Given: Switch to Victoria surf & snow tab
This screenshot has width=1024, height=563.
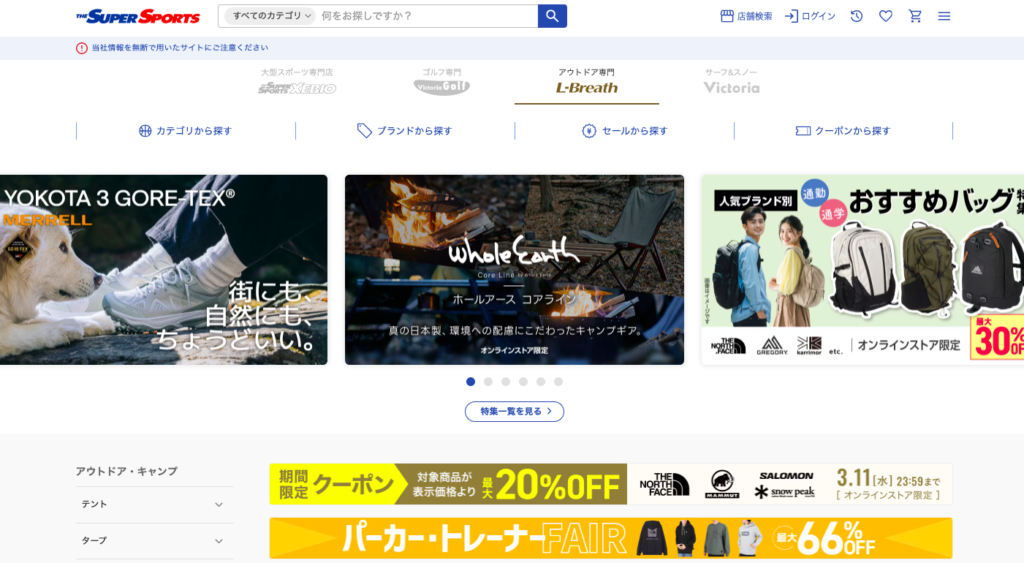Looking at the screenshot, I should (x=731, y=82).
